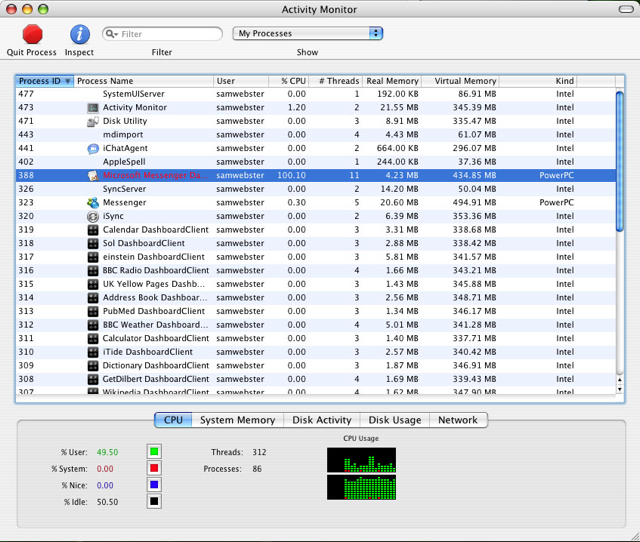The width and height of the screenshot is (640, 542).
Task: Click the einstein DashboardClient icon
Action: (x=93, y=257)
